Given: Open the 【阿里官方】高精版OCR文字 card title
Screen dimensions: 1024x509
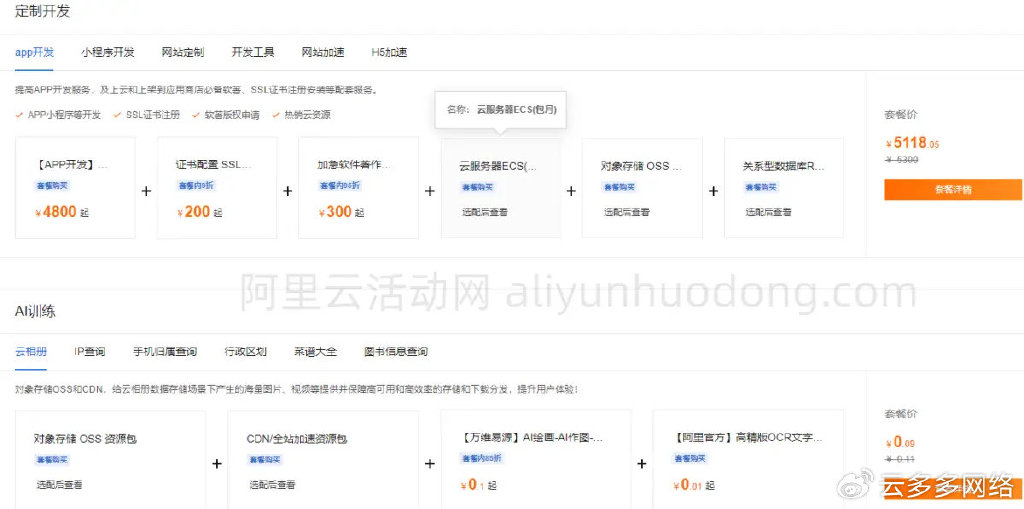Looking at the screenshot, I should pos(747,438).
